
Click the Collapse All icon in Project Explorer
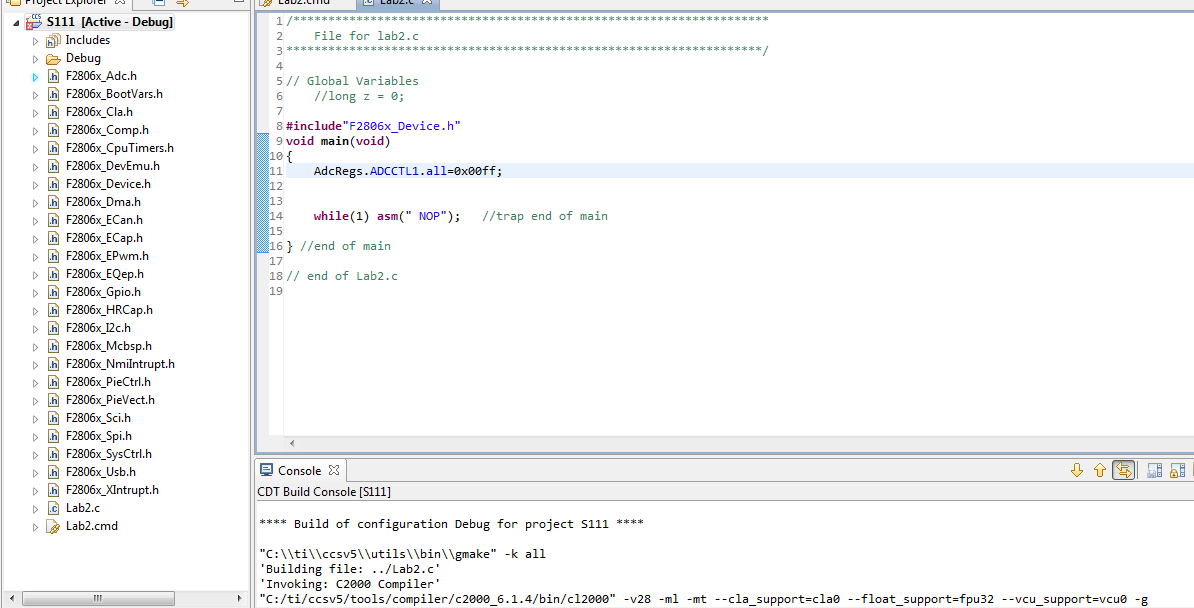[157, 4]
